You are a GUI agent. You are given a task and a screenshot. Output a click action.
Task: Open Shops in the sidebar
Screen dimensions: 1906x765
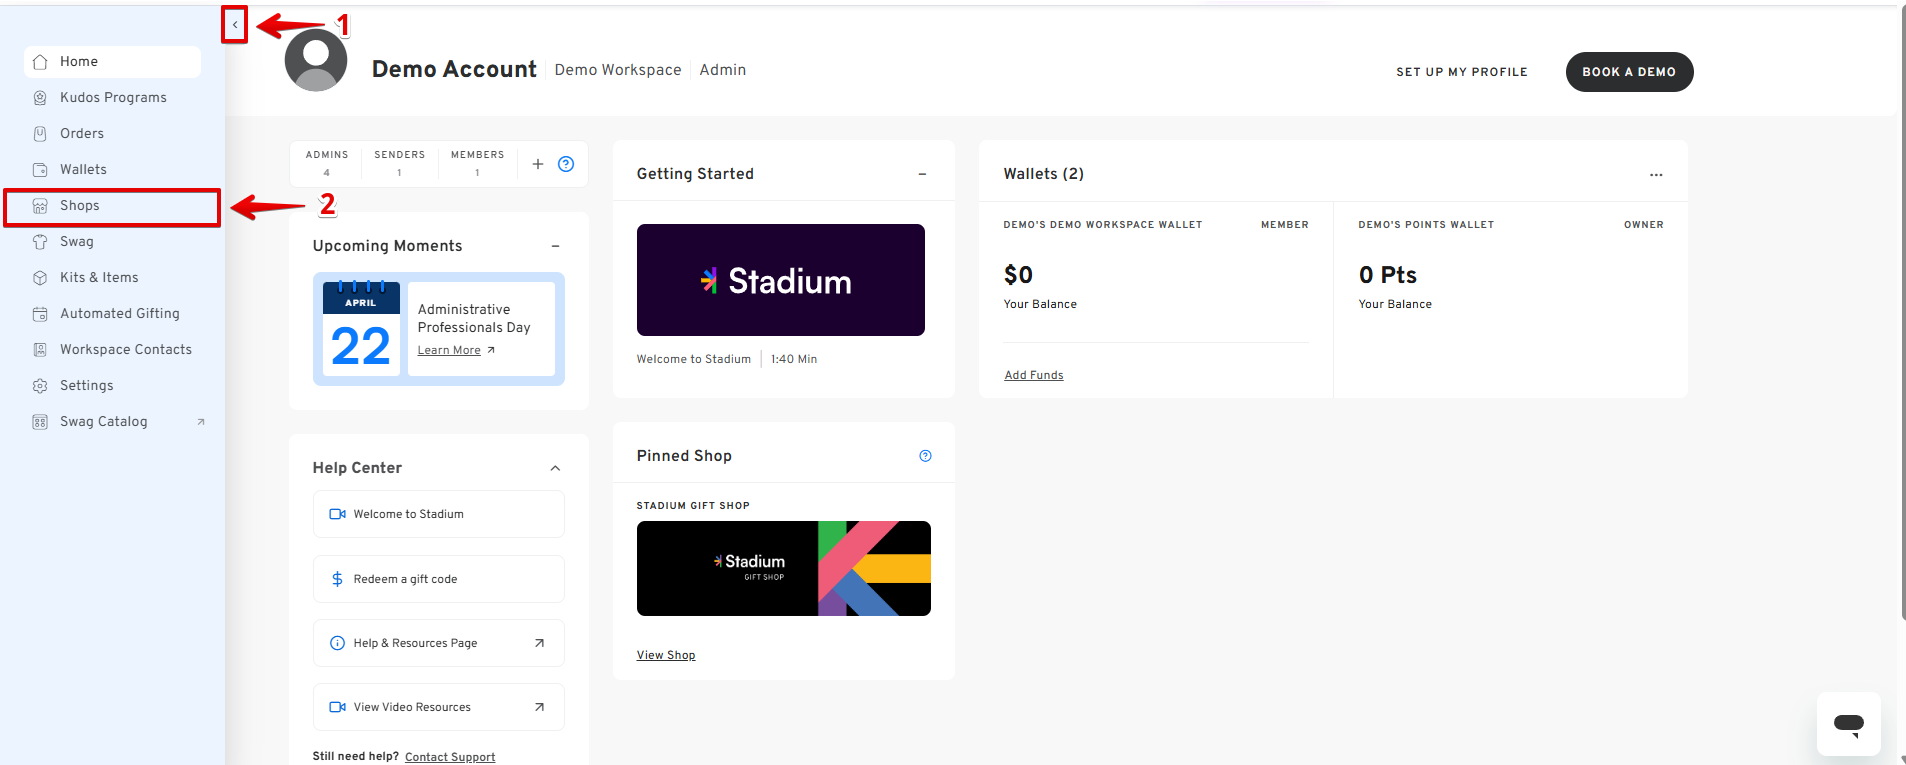point(80,206)
